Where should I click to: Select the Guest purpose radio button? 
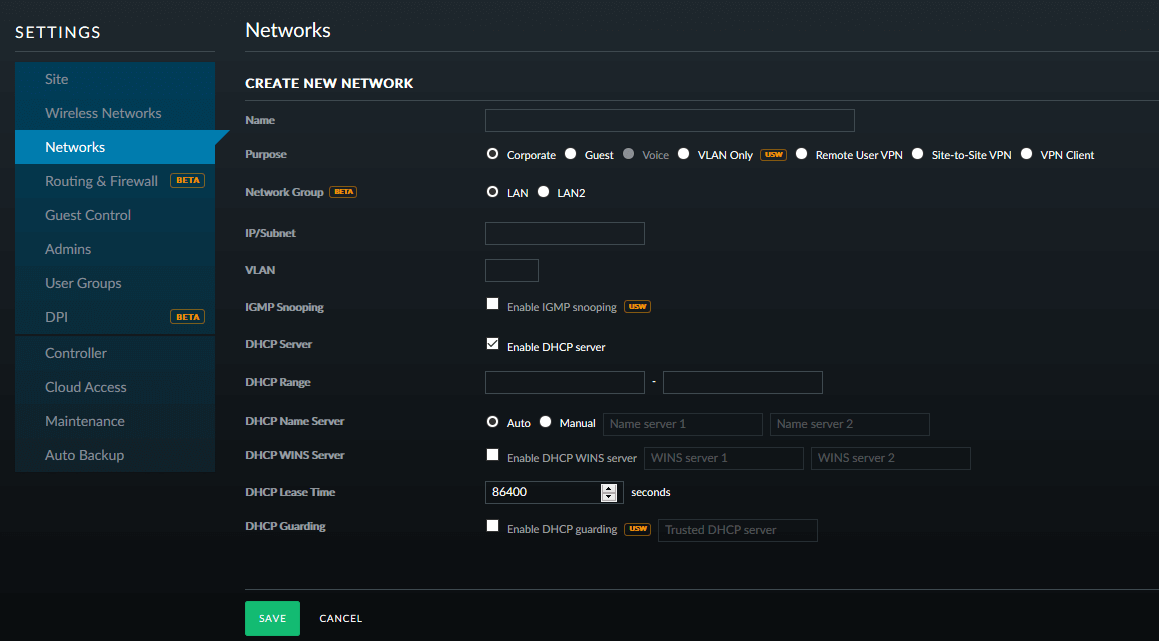click(571, 154)
